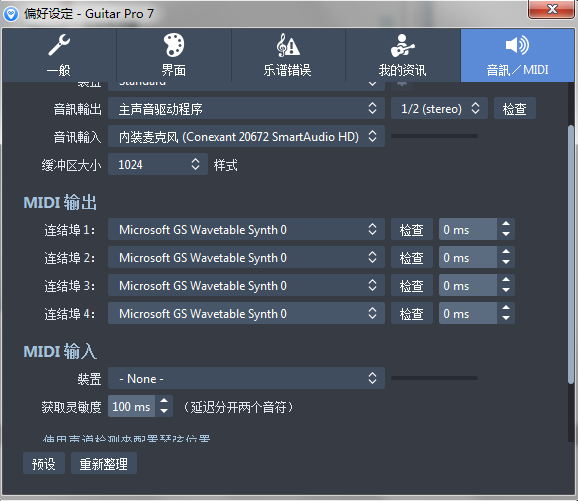The image size is (578, 501).
Task: Click the 预设 button
Action: pyautogui.click(x=44, y=463)
